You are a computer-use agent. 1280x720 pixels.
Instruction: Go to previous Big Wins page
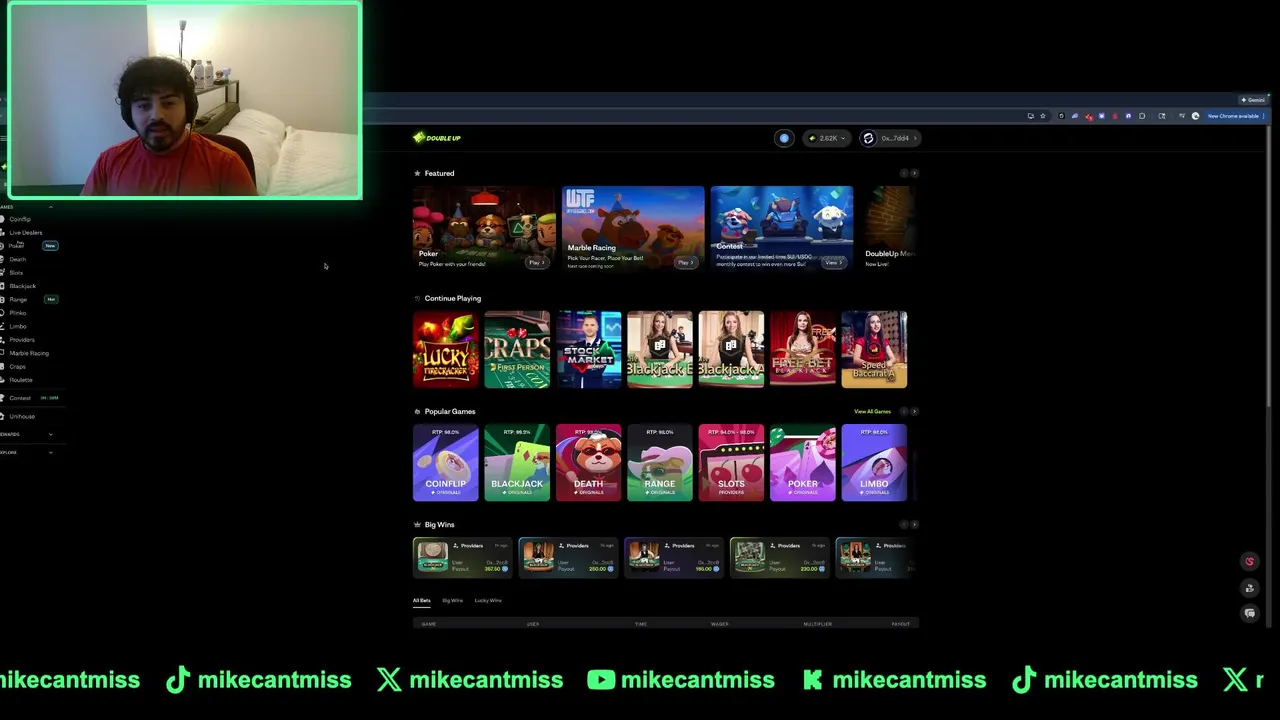[x=904, y=524]
